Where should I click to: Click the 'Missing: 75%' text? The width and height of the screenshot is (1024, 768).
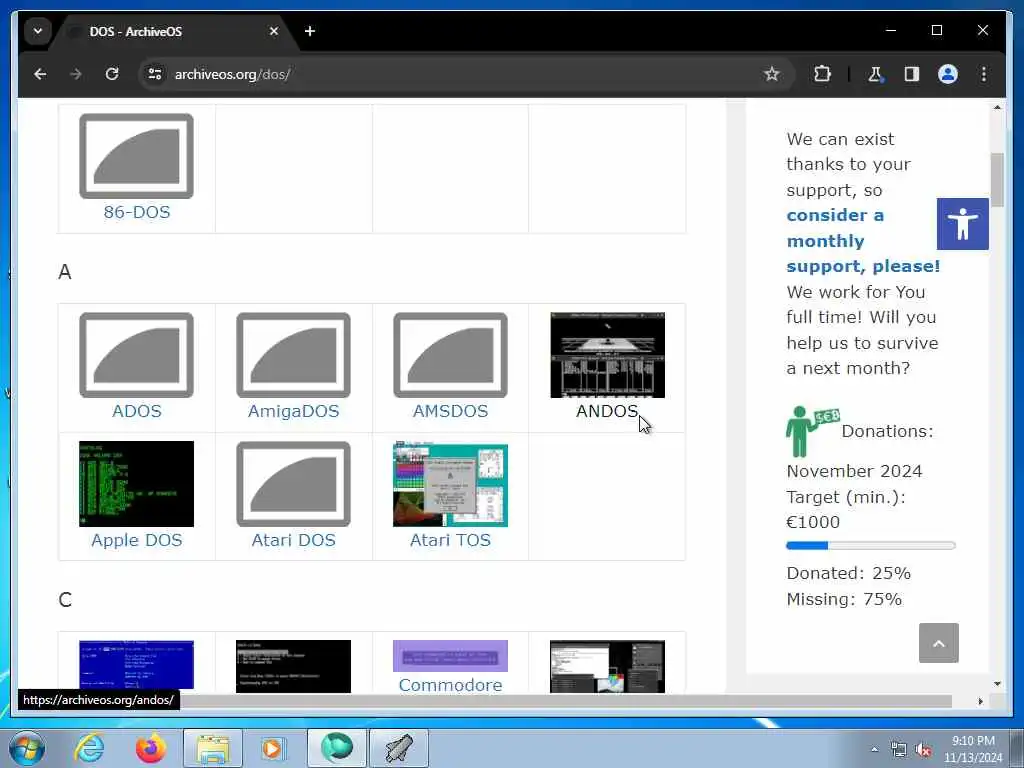[844, 600]
